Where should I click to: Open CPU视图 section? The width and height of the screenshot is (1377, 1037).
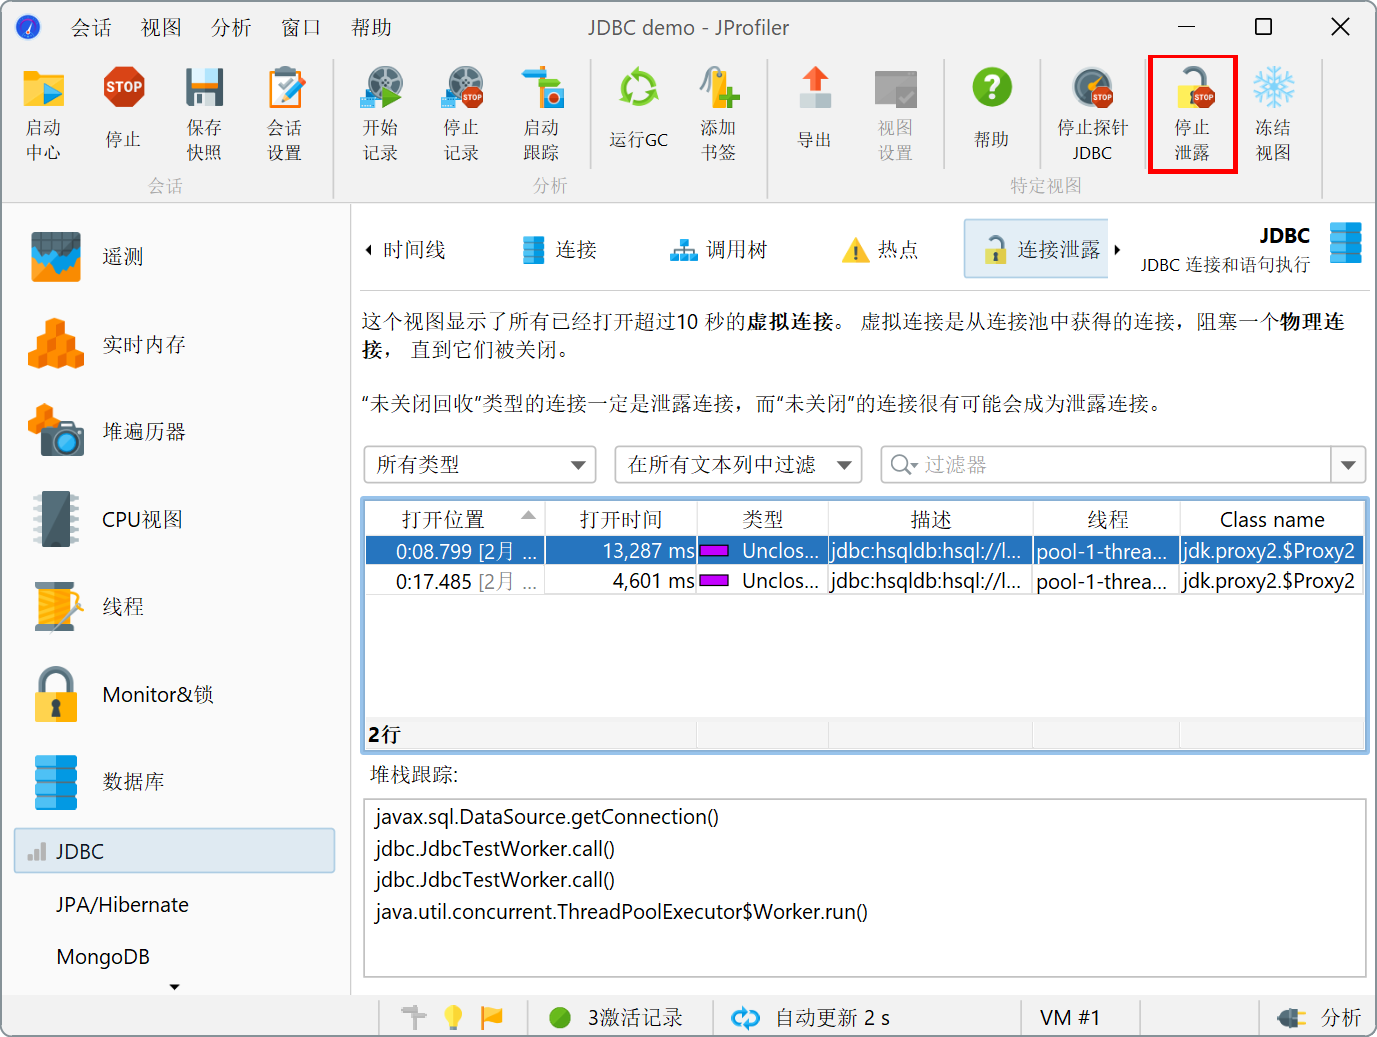[175, 520]
